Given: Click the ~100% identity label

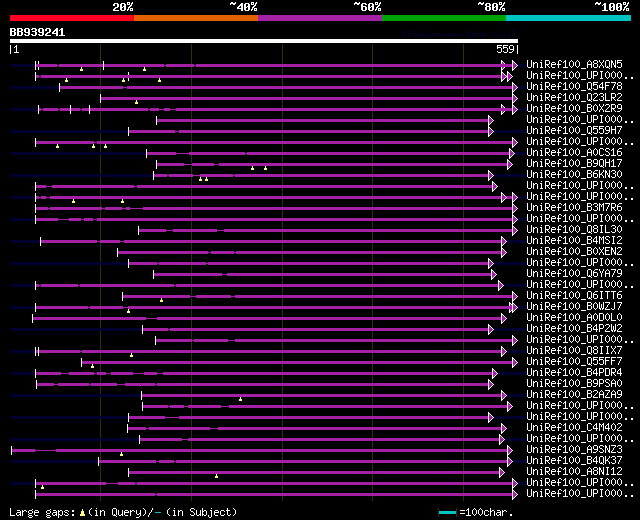Looking at the screenshot, I should pos(612,7).
